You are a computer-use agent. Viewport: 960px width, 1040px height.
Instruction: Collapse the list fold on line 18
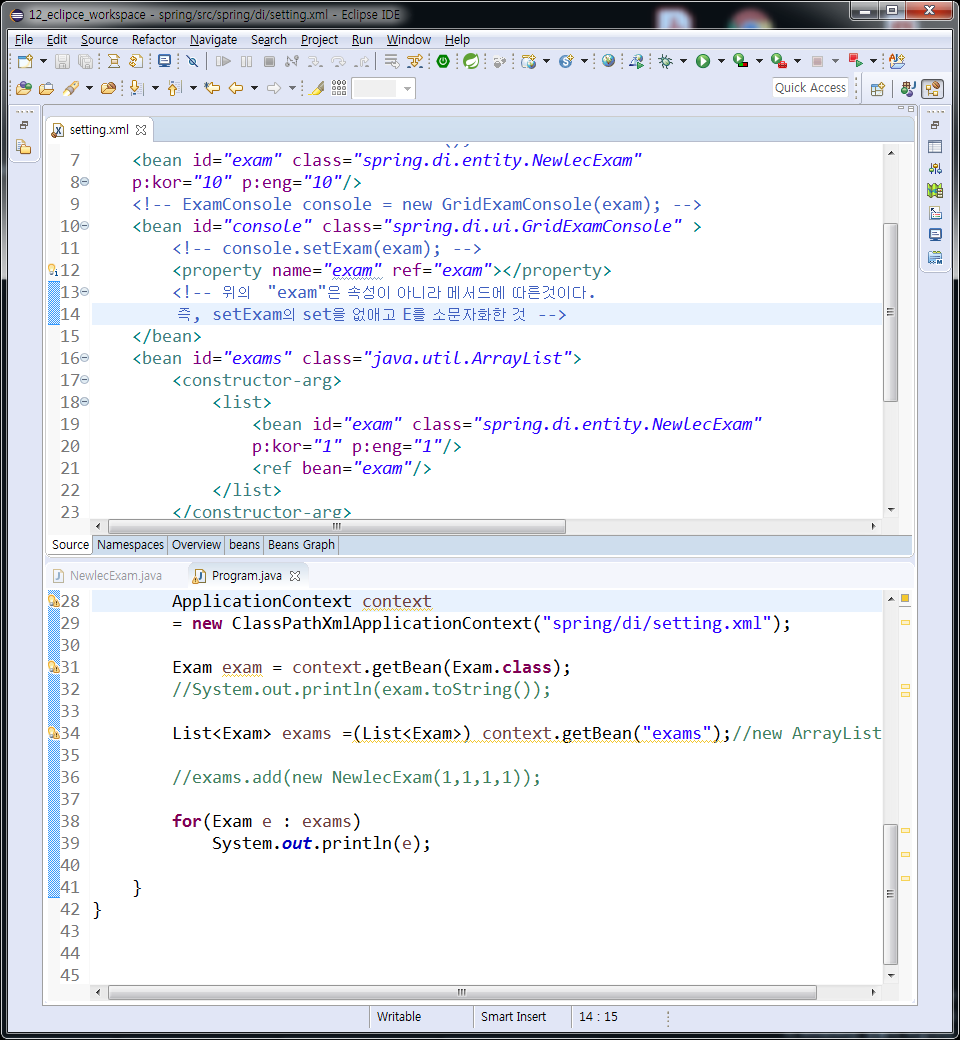point(85,402)
